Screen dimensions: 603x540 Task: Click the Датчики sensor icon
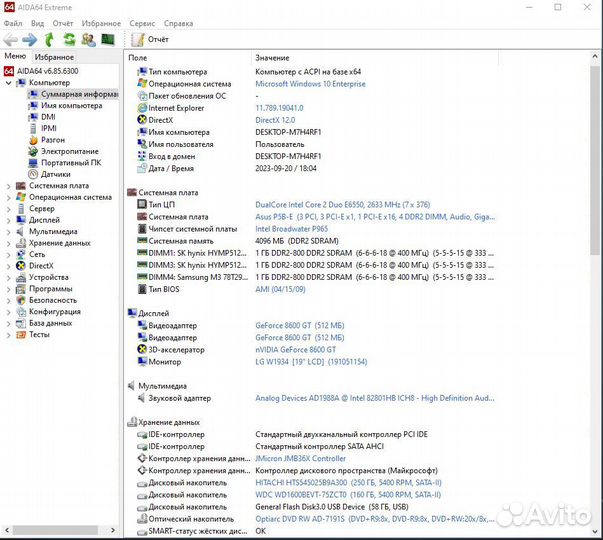(x=33, y=174)
